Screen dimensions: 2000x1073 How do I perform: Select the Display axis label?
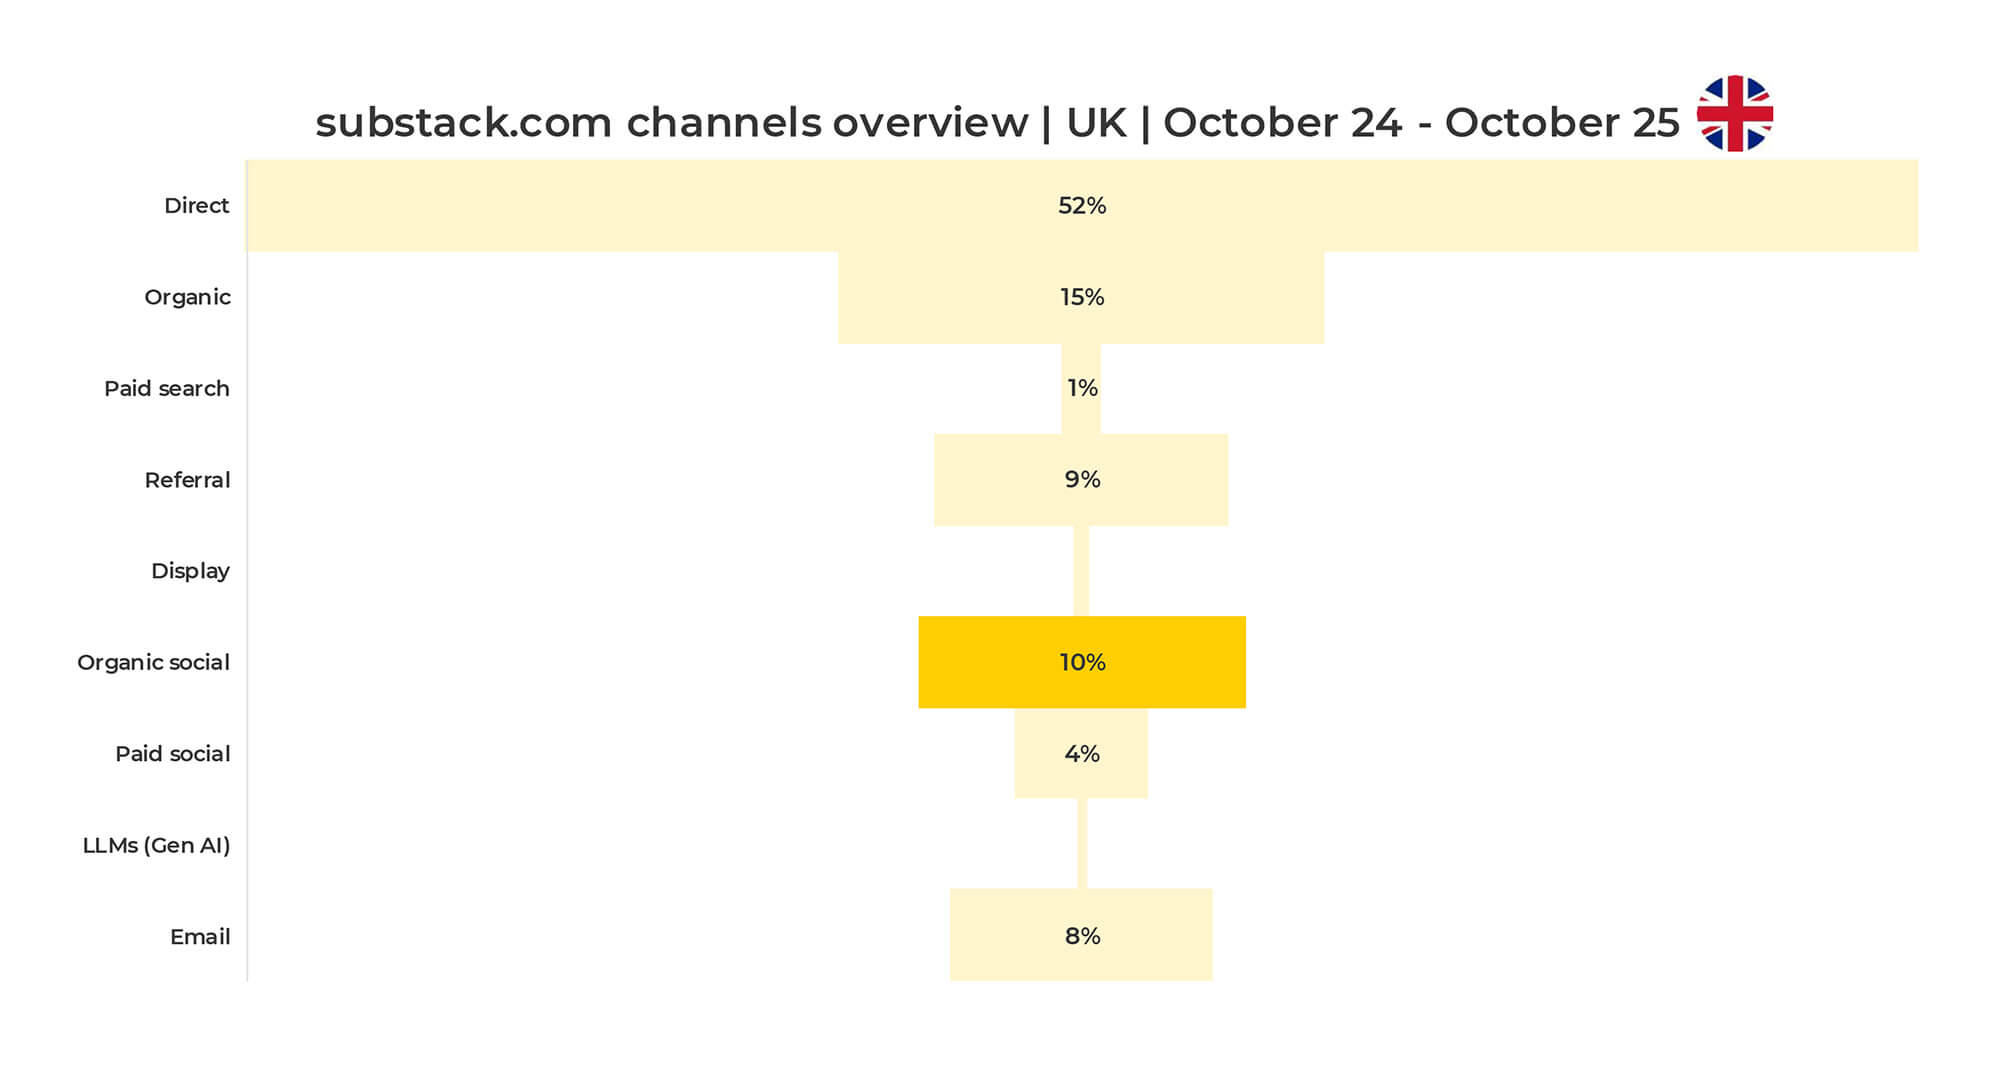190,571
